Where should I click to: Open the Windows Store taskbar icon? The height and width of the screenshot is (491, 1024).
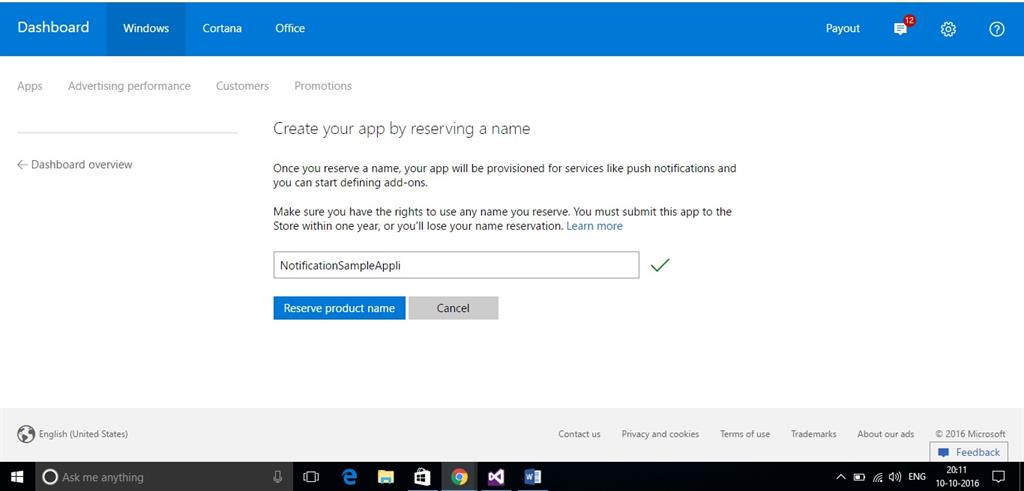point(422,477)
